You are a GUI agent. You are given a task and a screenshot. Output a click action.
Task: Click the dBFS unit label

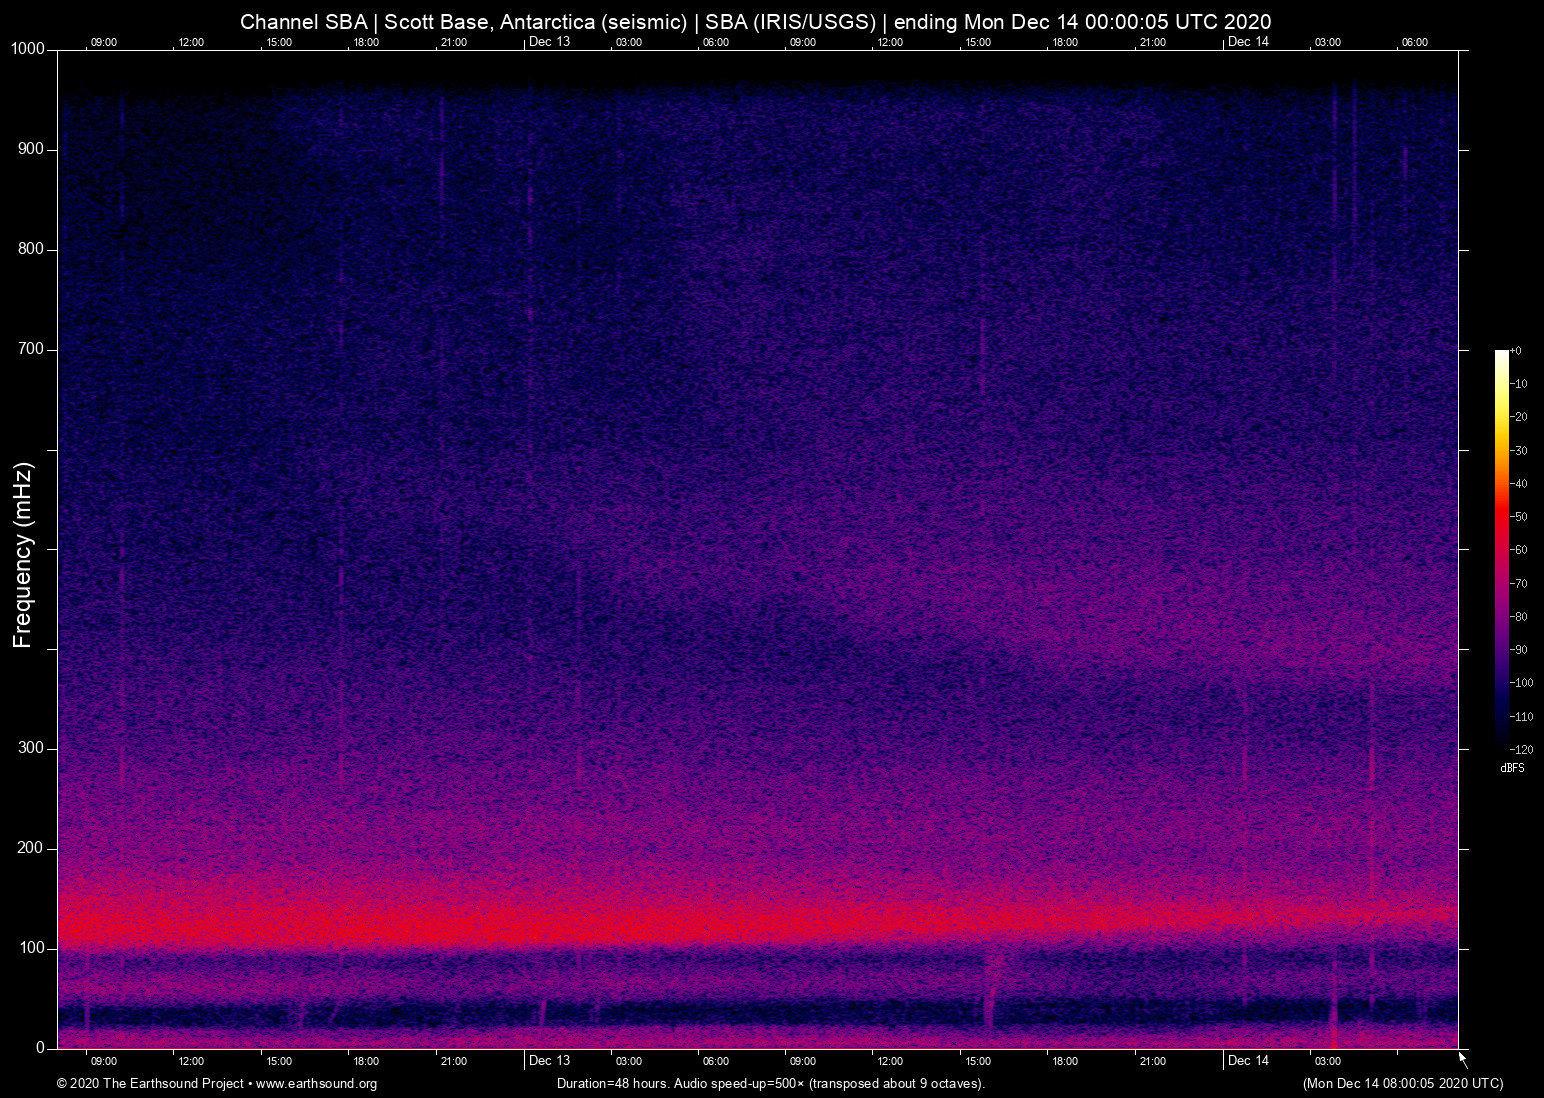[1512, 768]
